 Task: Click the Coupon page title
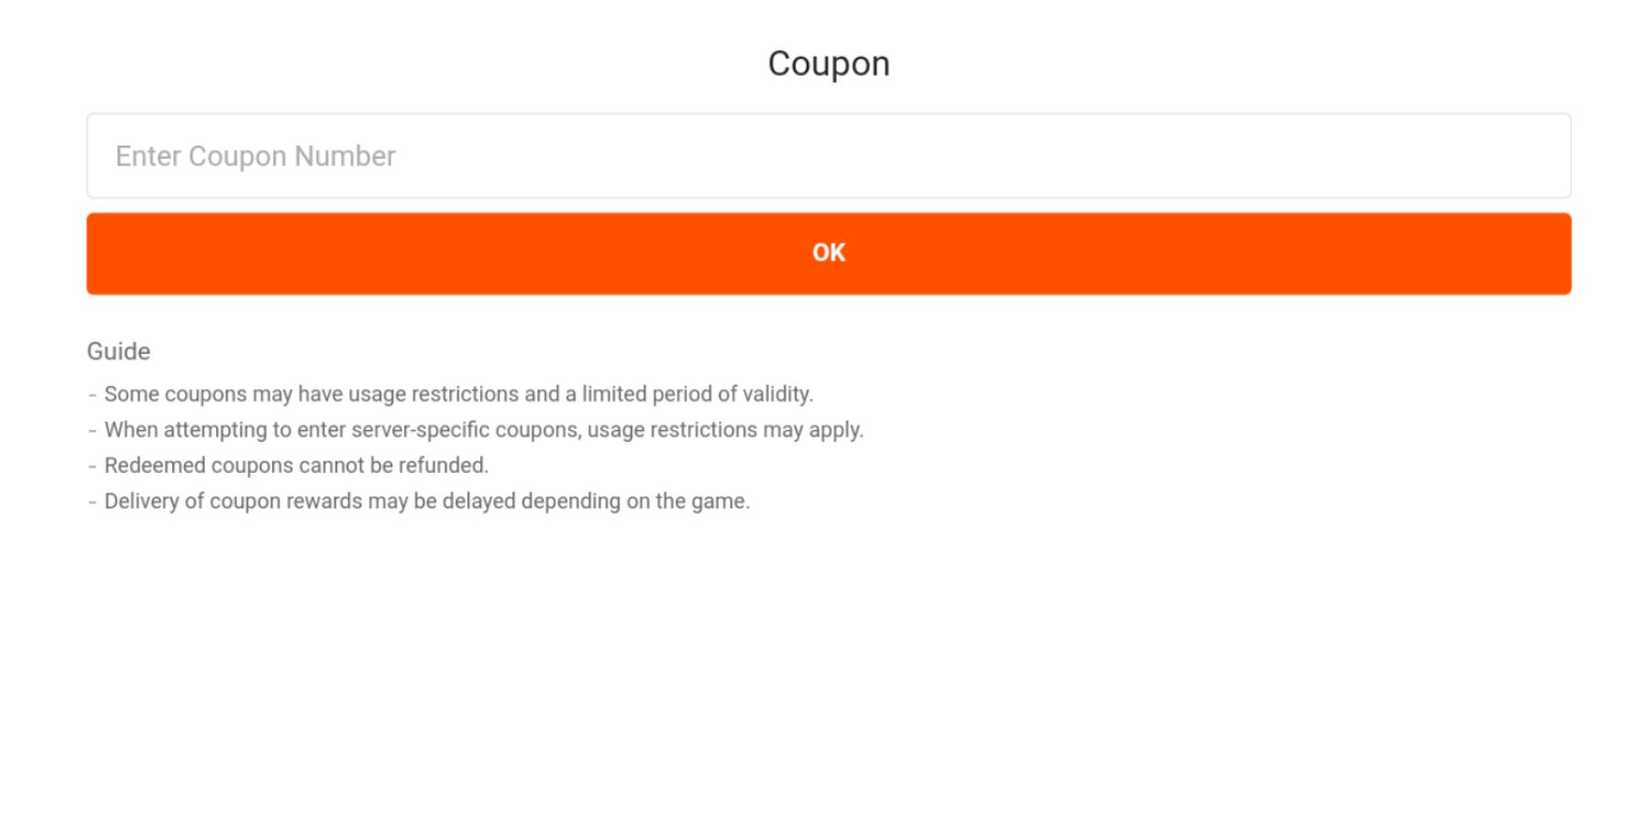pyautogui.click(x=828, y=64)
